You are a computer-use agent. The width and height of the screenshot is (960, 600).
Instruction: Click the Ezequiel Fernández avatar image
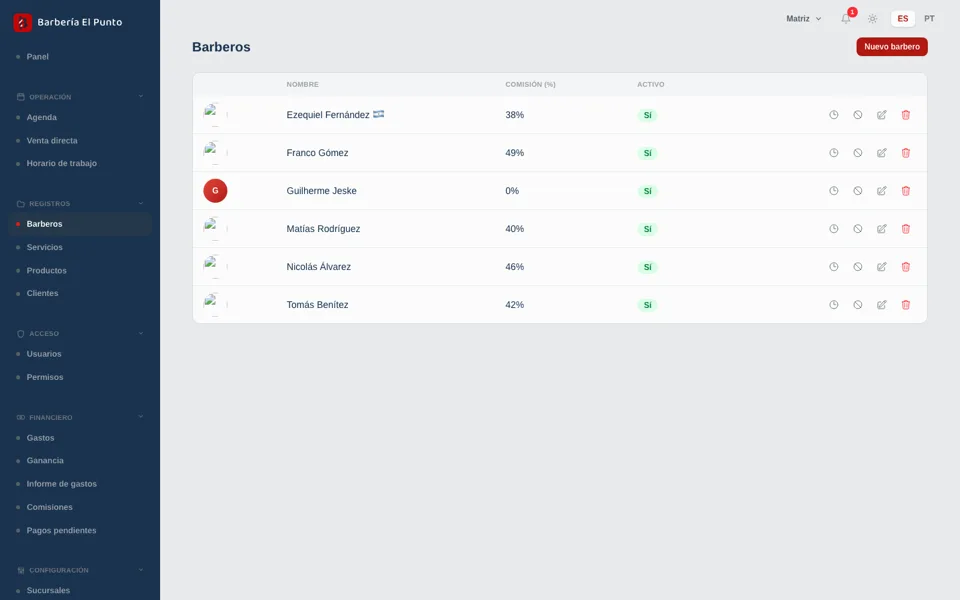[x=215, y=115]
